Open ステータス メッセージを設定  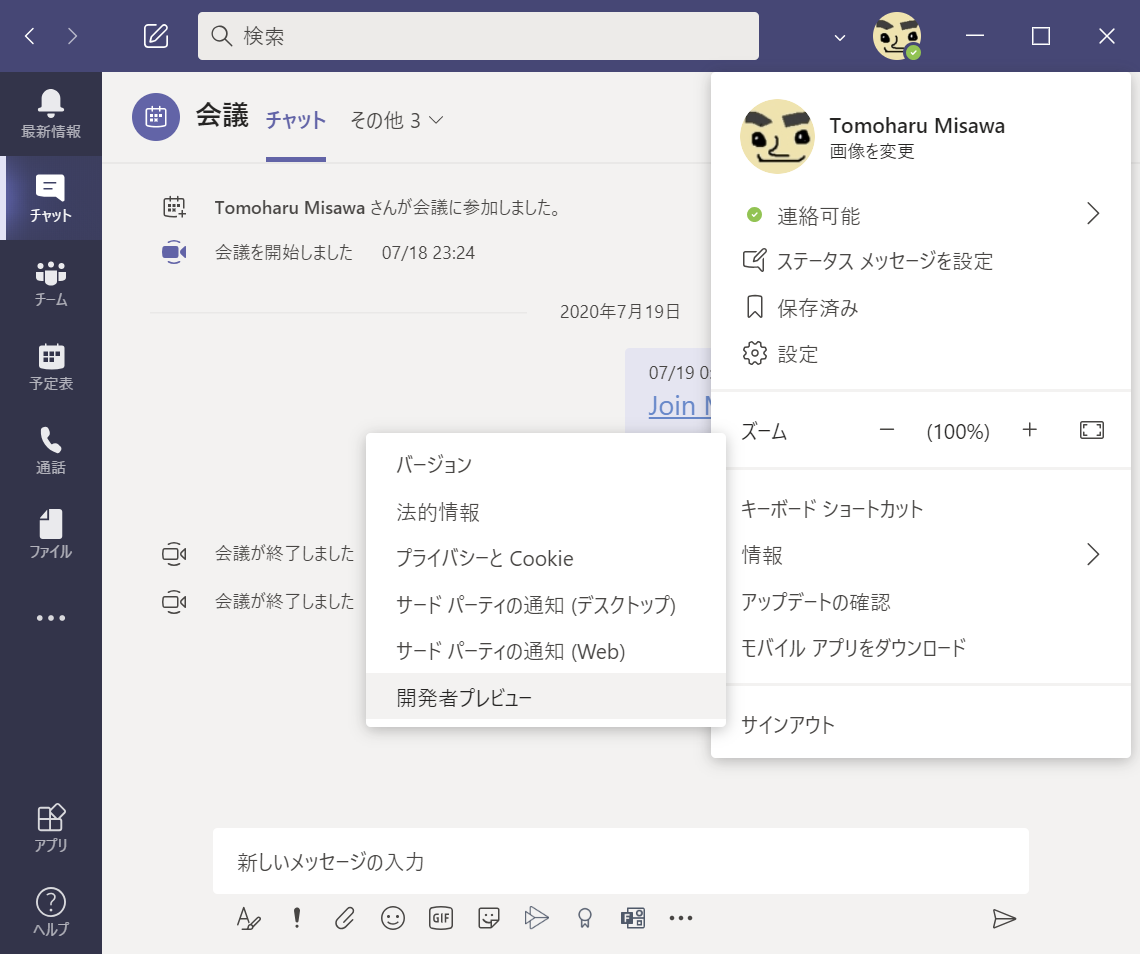920,261
